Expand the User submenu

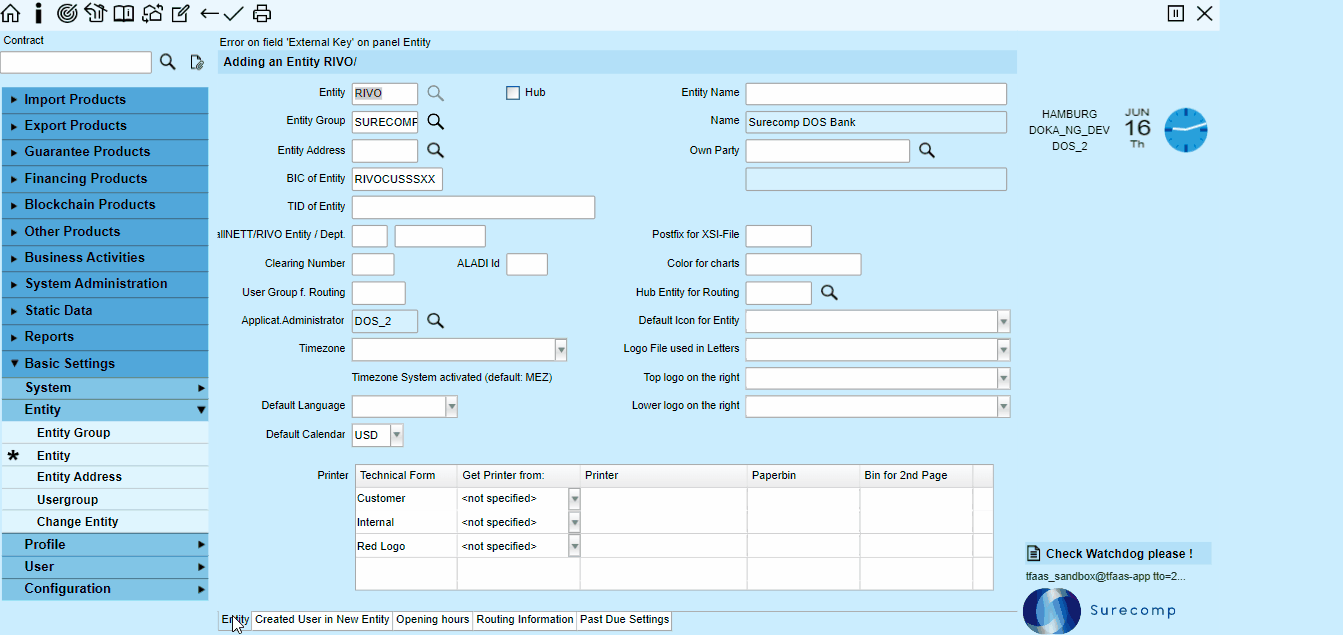105,567
